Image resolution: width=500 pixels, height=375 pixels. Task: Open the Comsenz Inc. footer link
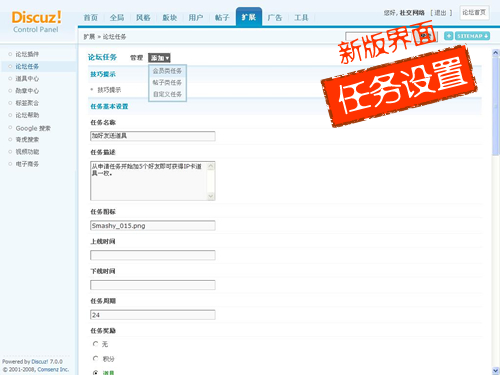coord(53,369)
